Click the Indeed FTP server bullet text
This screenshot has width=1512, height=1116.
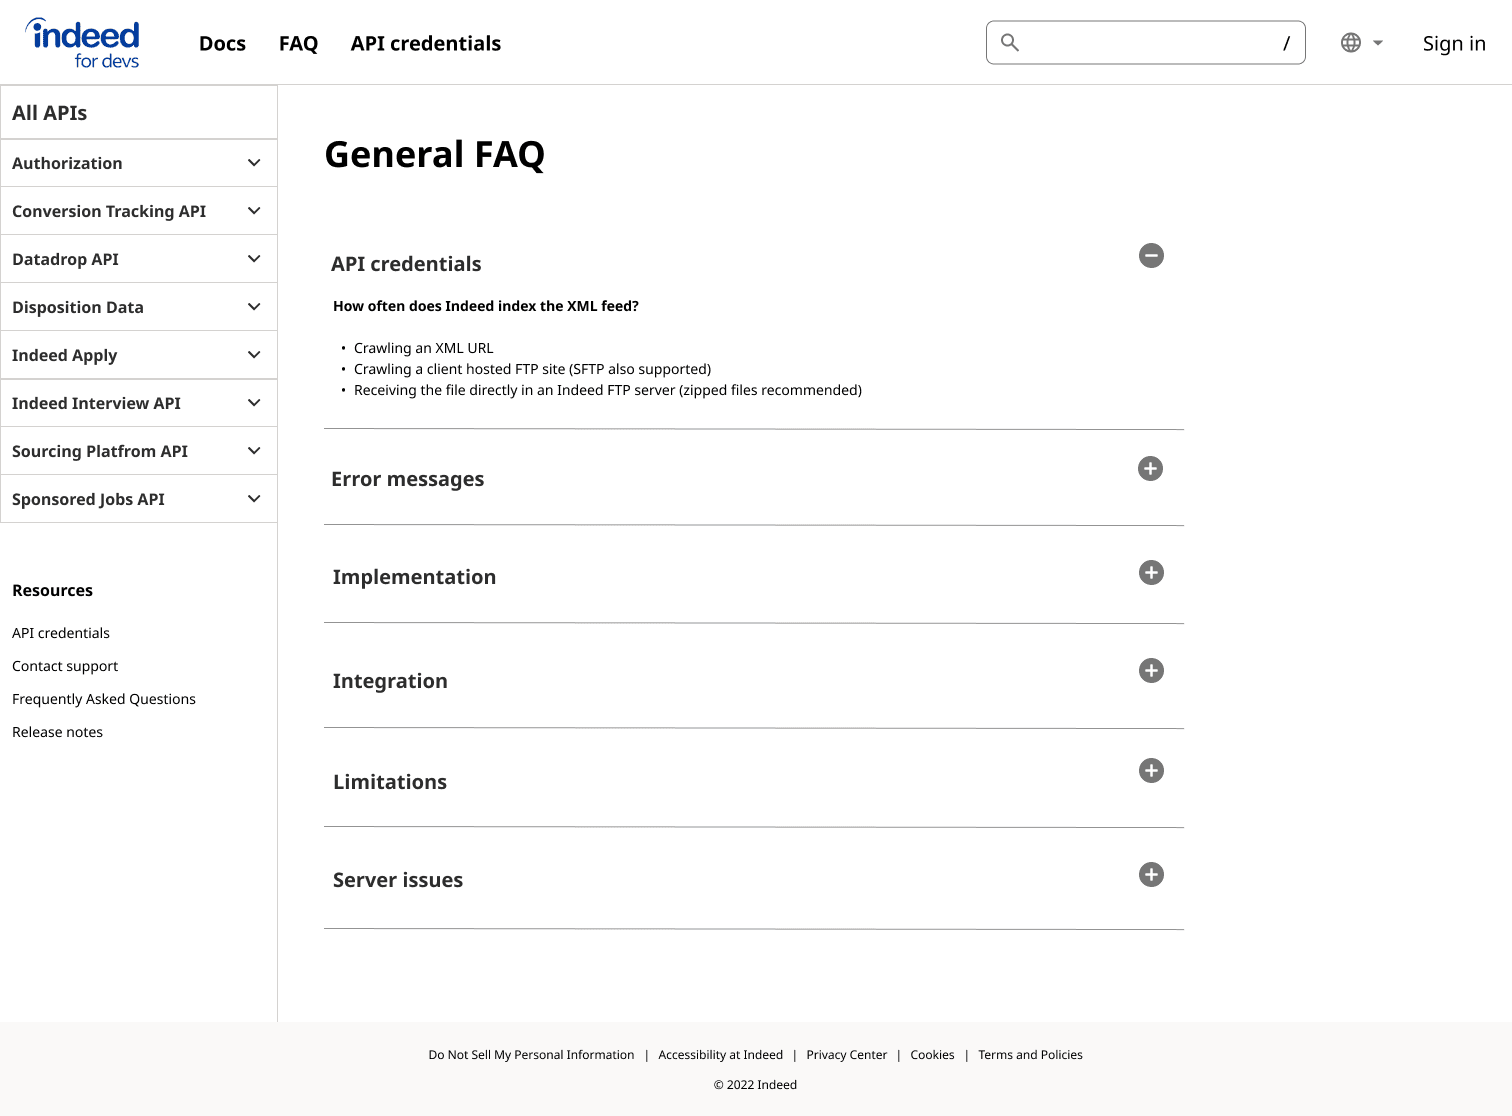coord(608,390)
